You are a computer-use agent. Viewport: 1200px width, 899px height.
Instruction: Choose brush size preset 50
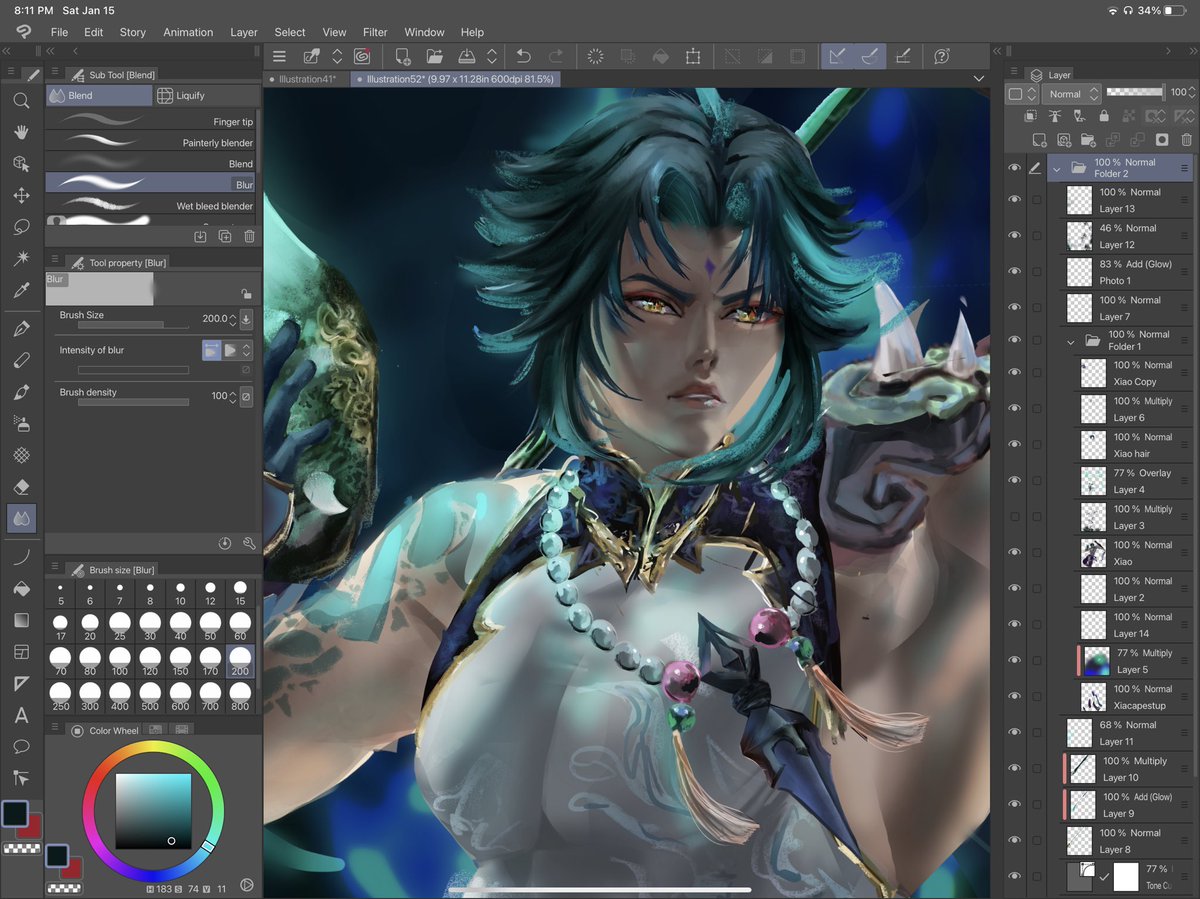210,627
